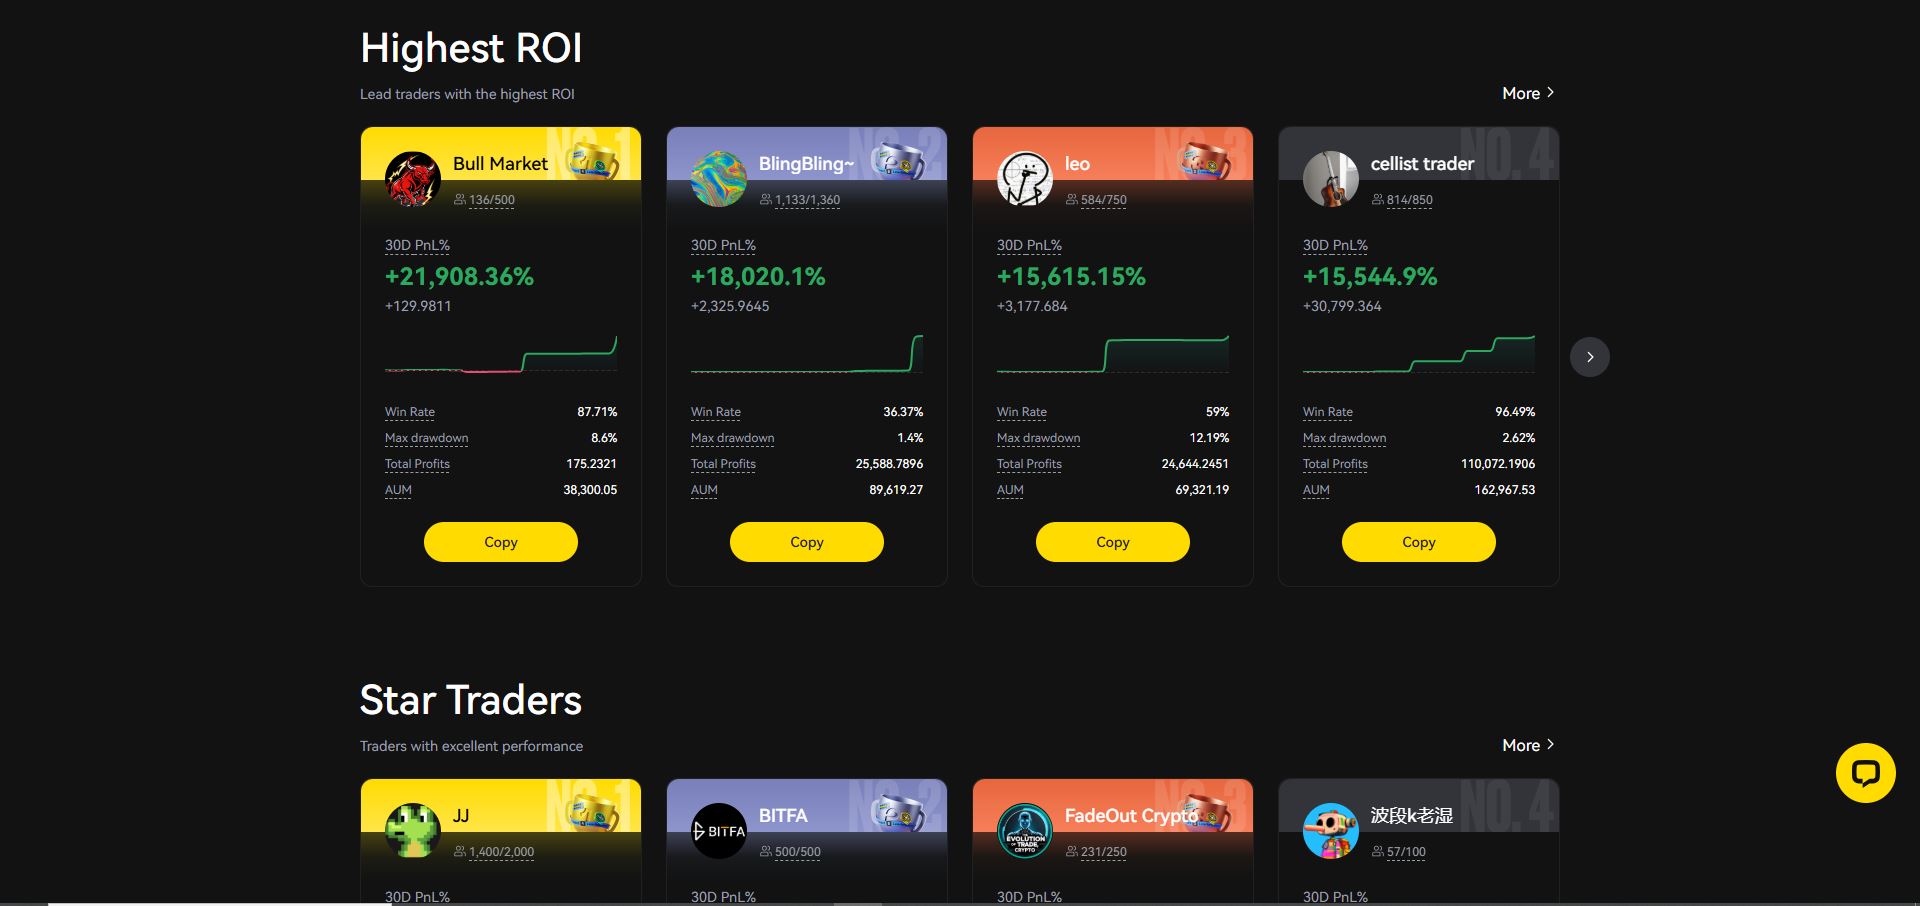This screenshot has height=906, width=1920.
Task: Expand More in Star Traders section
Action: [1527, 745]
